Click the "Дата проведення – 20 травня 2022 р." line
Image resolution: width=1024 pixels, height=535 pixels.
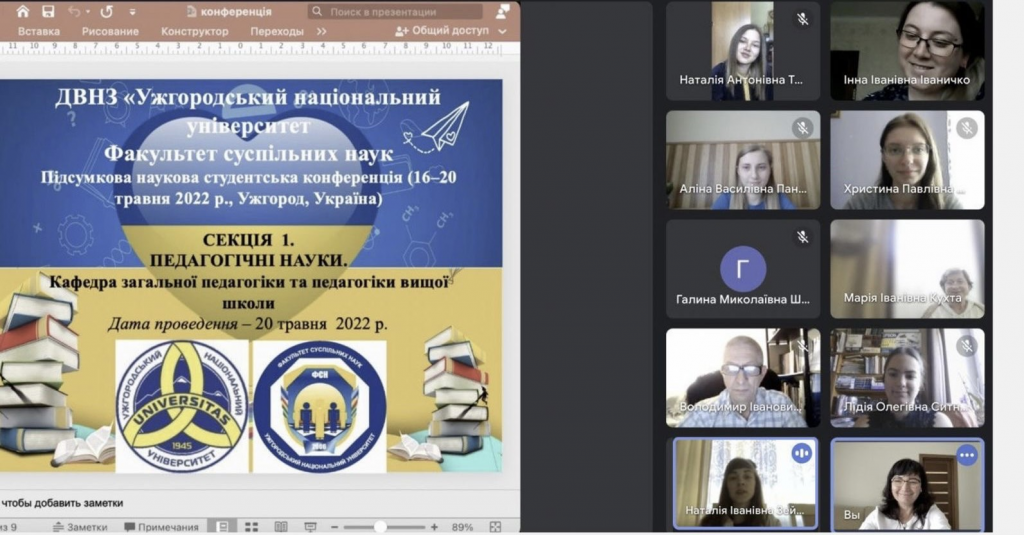click(248, 324)
